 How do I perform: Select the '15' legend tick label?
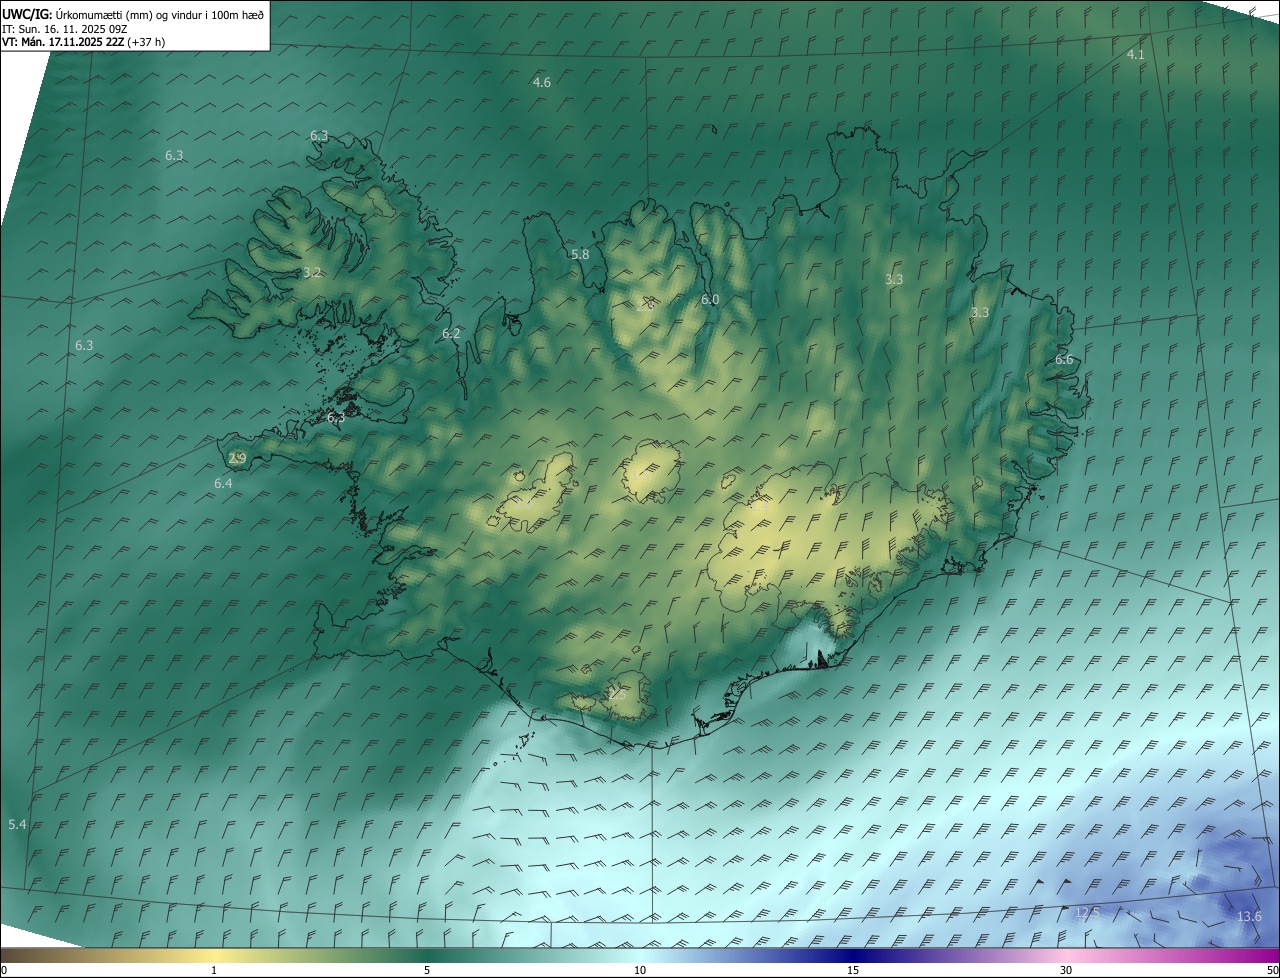pos(853,971)
